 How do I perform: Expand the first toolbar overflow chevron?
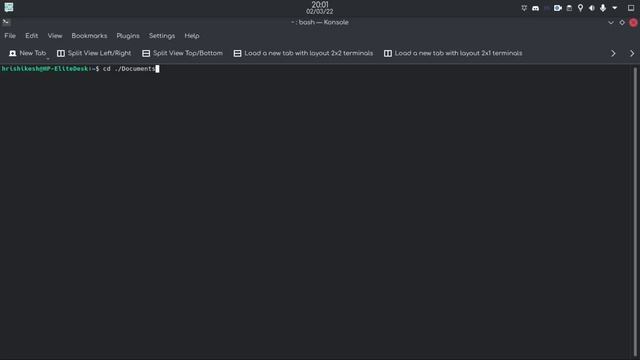pos(613,53)
